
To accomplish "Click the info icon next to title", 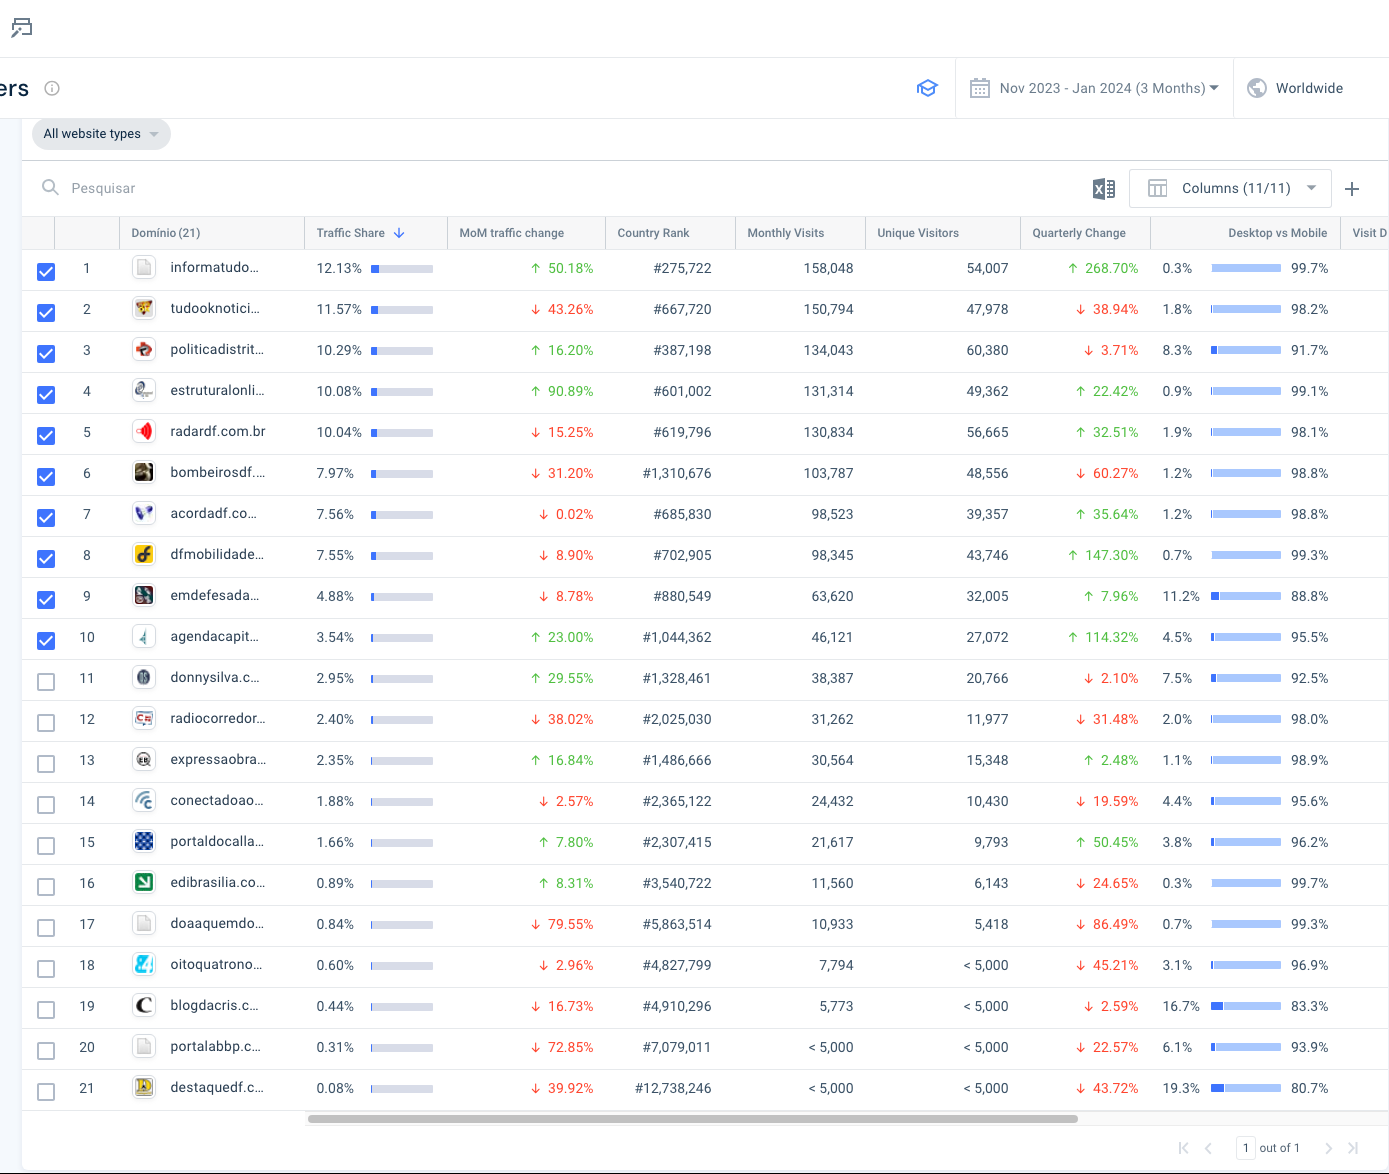I will pyautogui.click(x=52, y=88).
